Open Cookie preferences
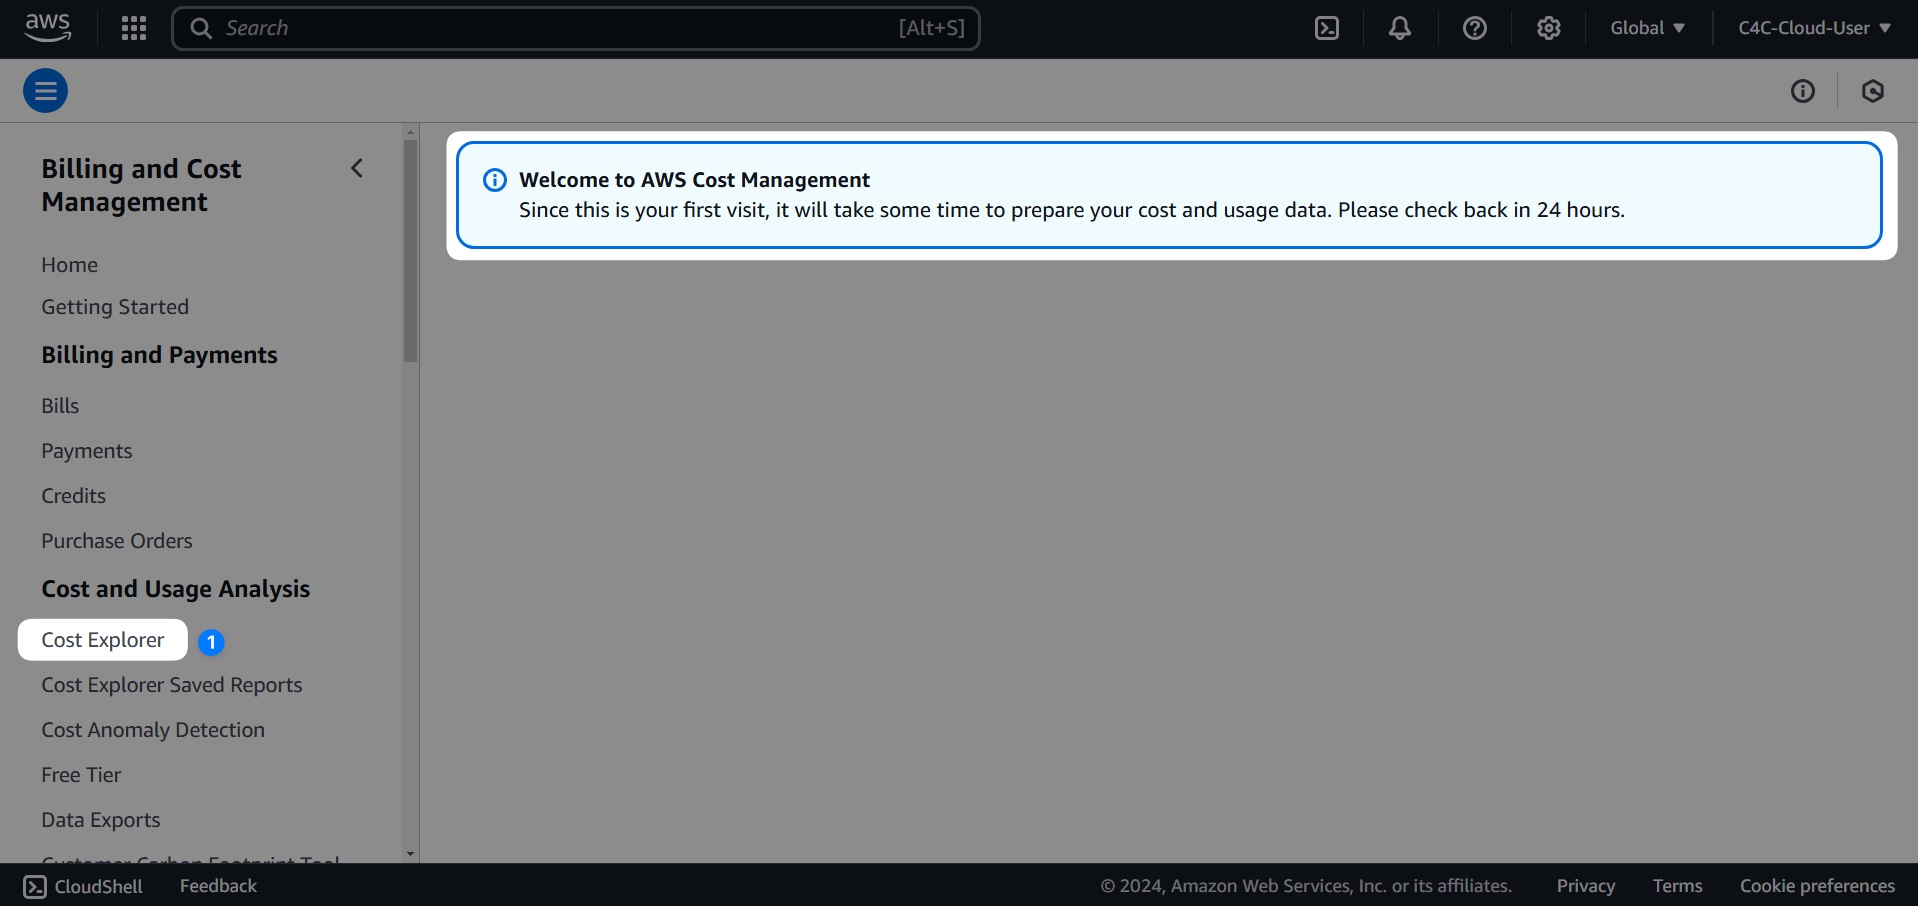Screen dimensions: 1918x906 (x=1817, y=886)
